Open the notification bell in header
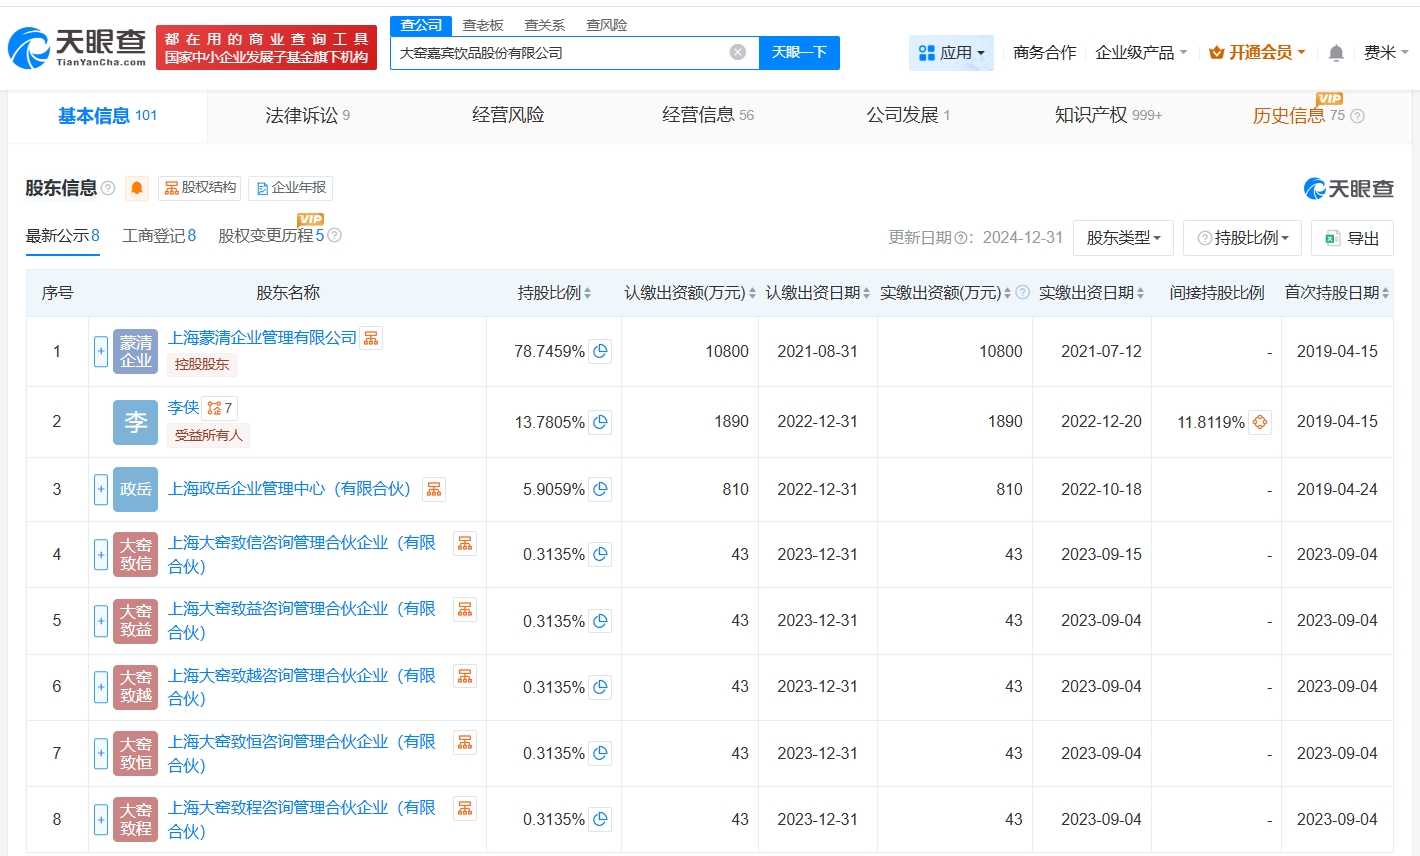This screenshot has width=1420, height=856. pos(1335,53)
